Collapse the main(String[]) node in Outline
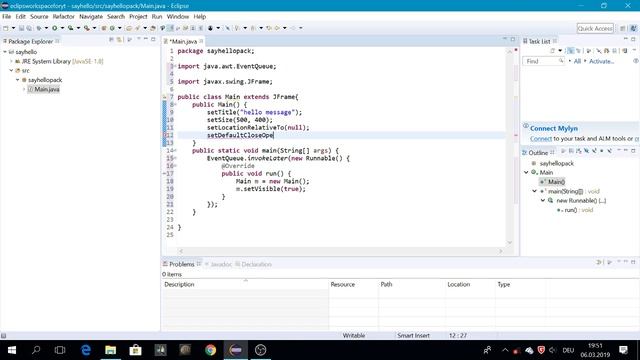The width and height of the screenshot is (640, 360). 534,191
